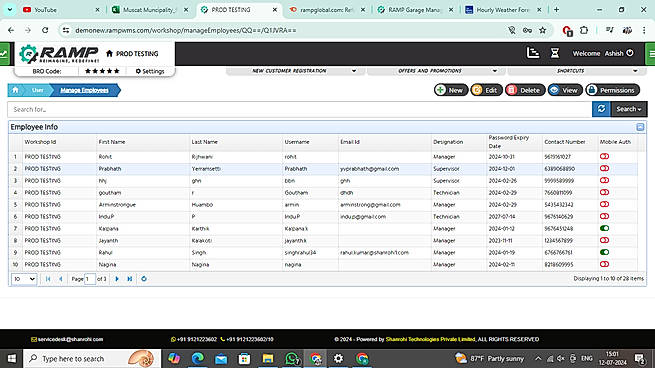Image resolution: width=655 pixels, height=368 pixels.
Task: Open a new browser tab
Action: click(556, 10)
